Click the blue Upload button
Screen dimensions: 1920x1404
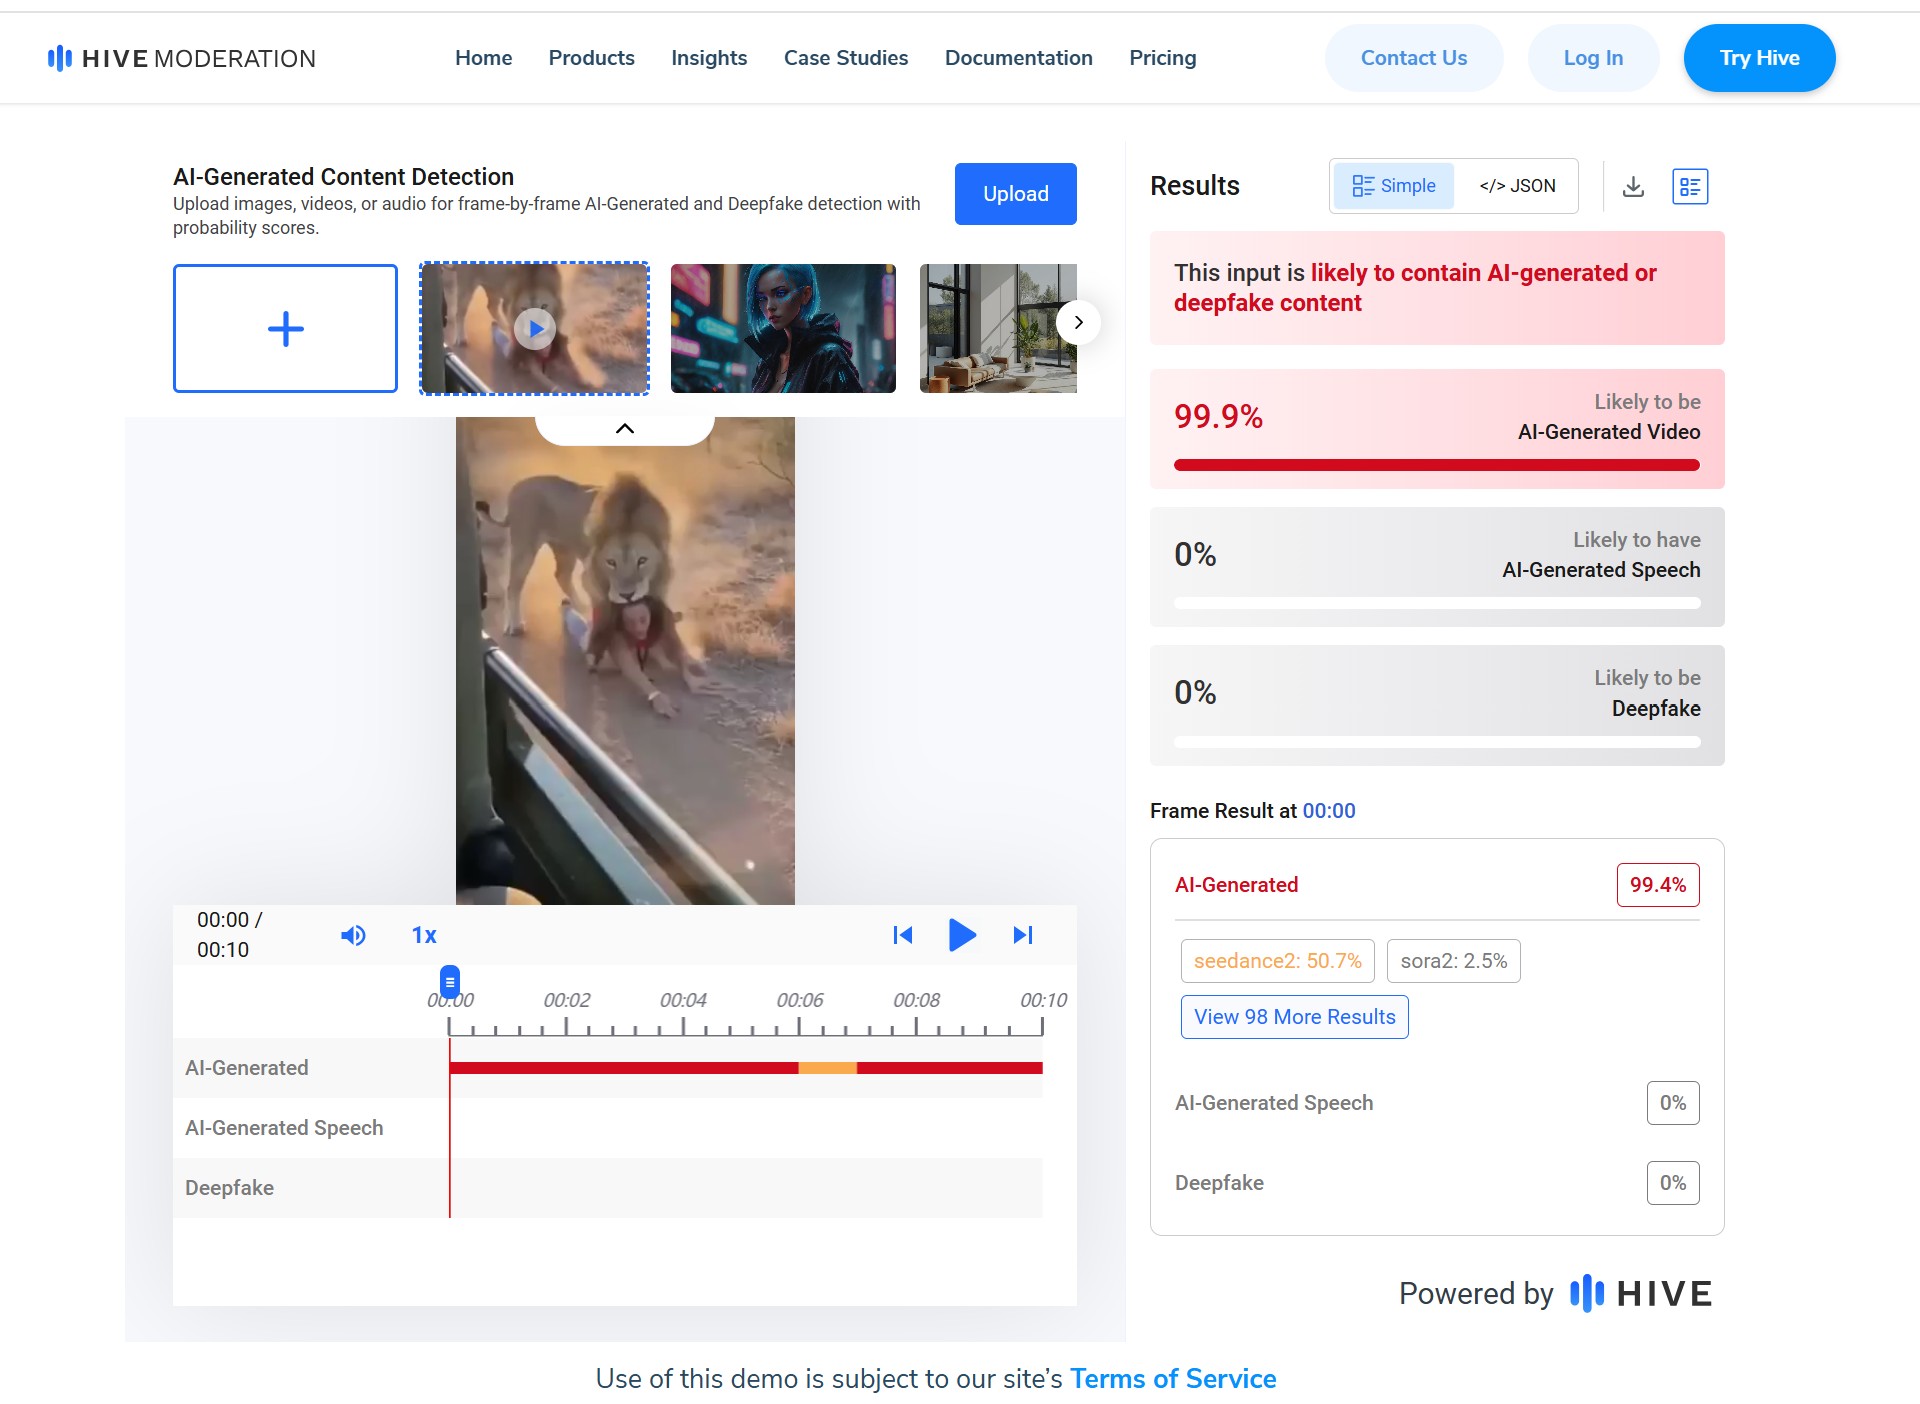coord(1015,194)
